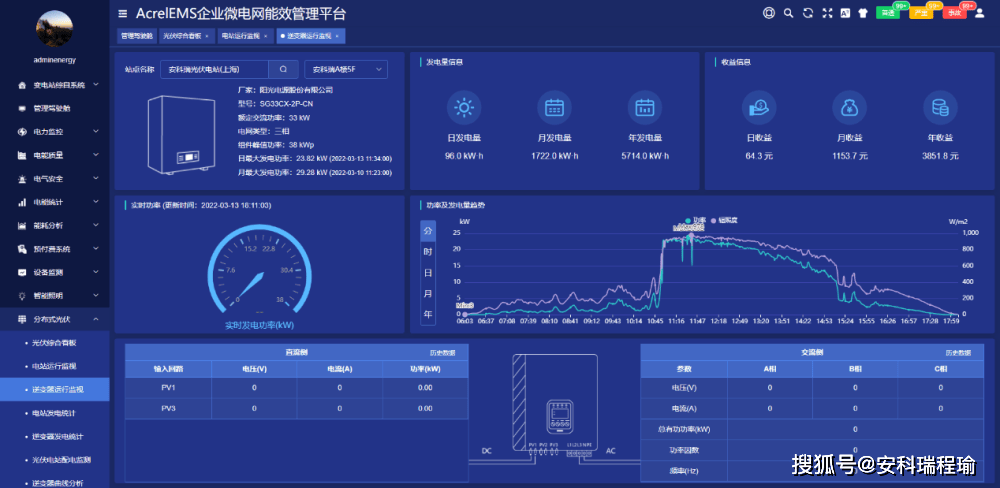This screenshot has height=488, width=1000.
Task: Select the 日 day view in trend chart
Action: tap(428, 272)
